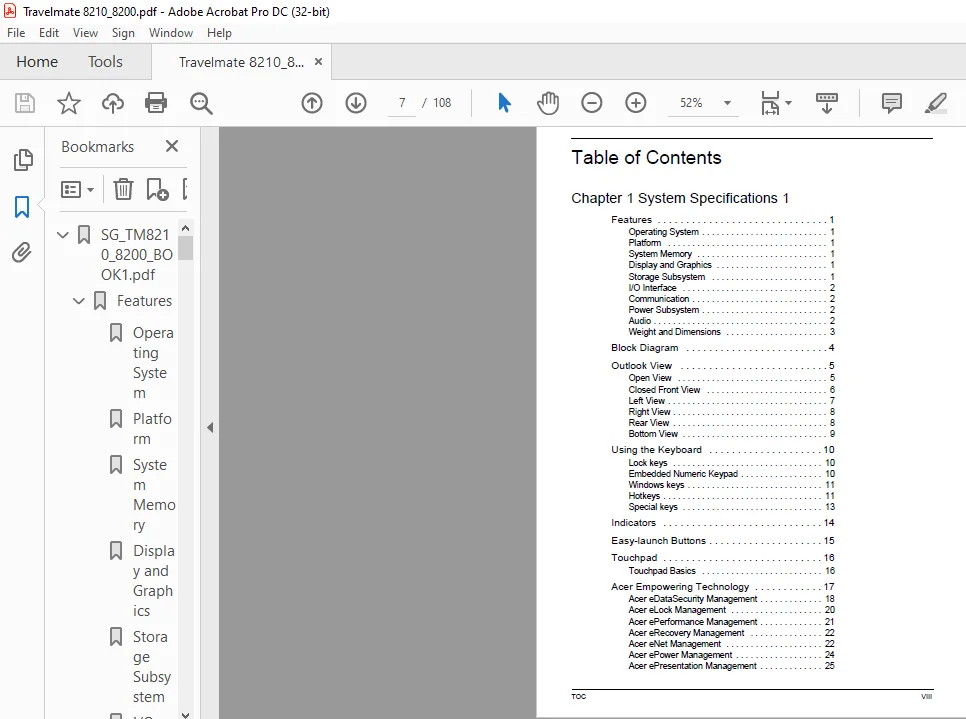
Task: Open the Window menu
Action: 171,33
